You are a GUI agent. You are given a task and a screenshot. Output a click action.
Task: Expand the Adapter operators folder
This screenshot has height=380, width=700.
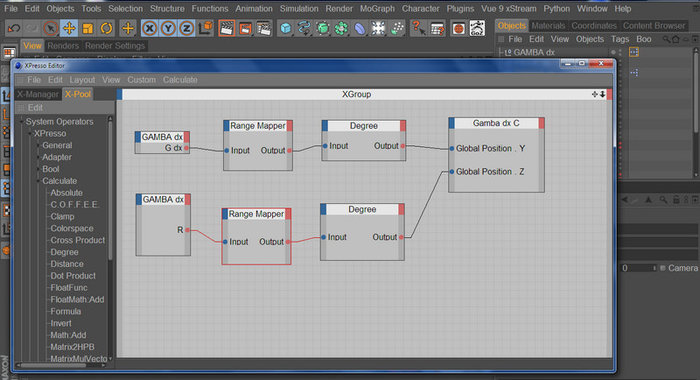pyautogui.click(x=38, y=157)
